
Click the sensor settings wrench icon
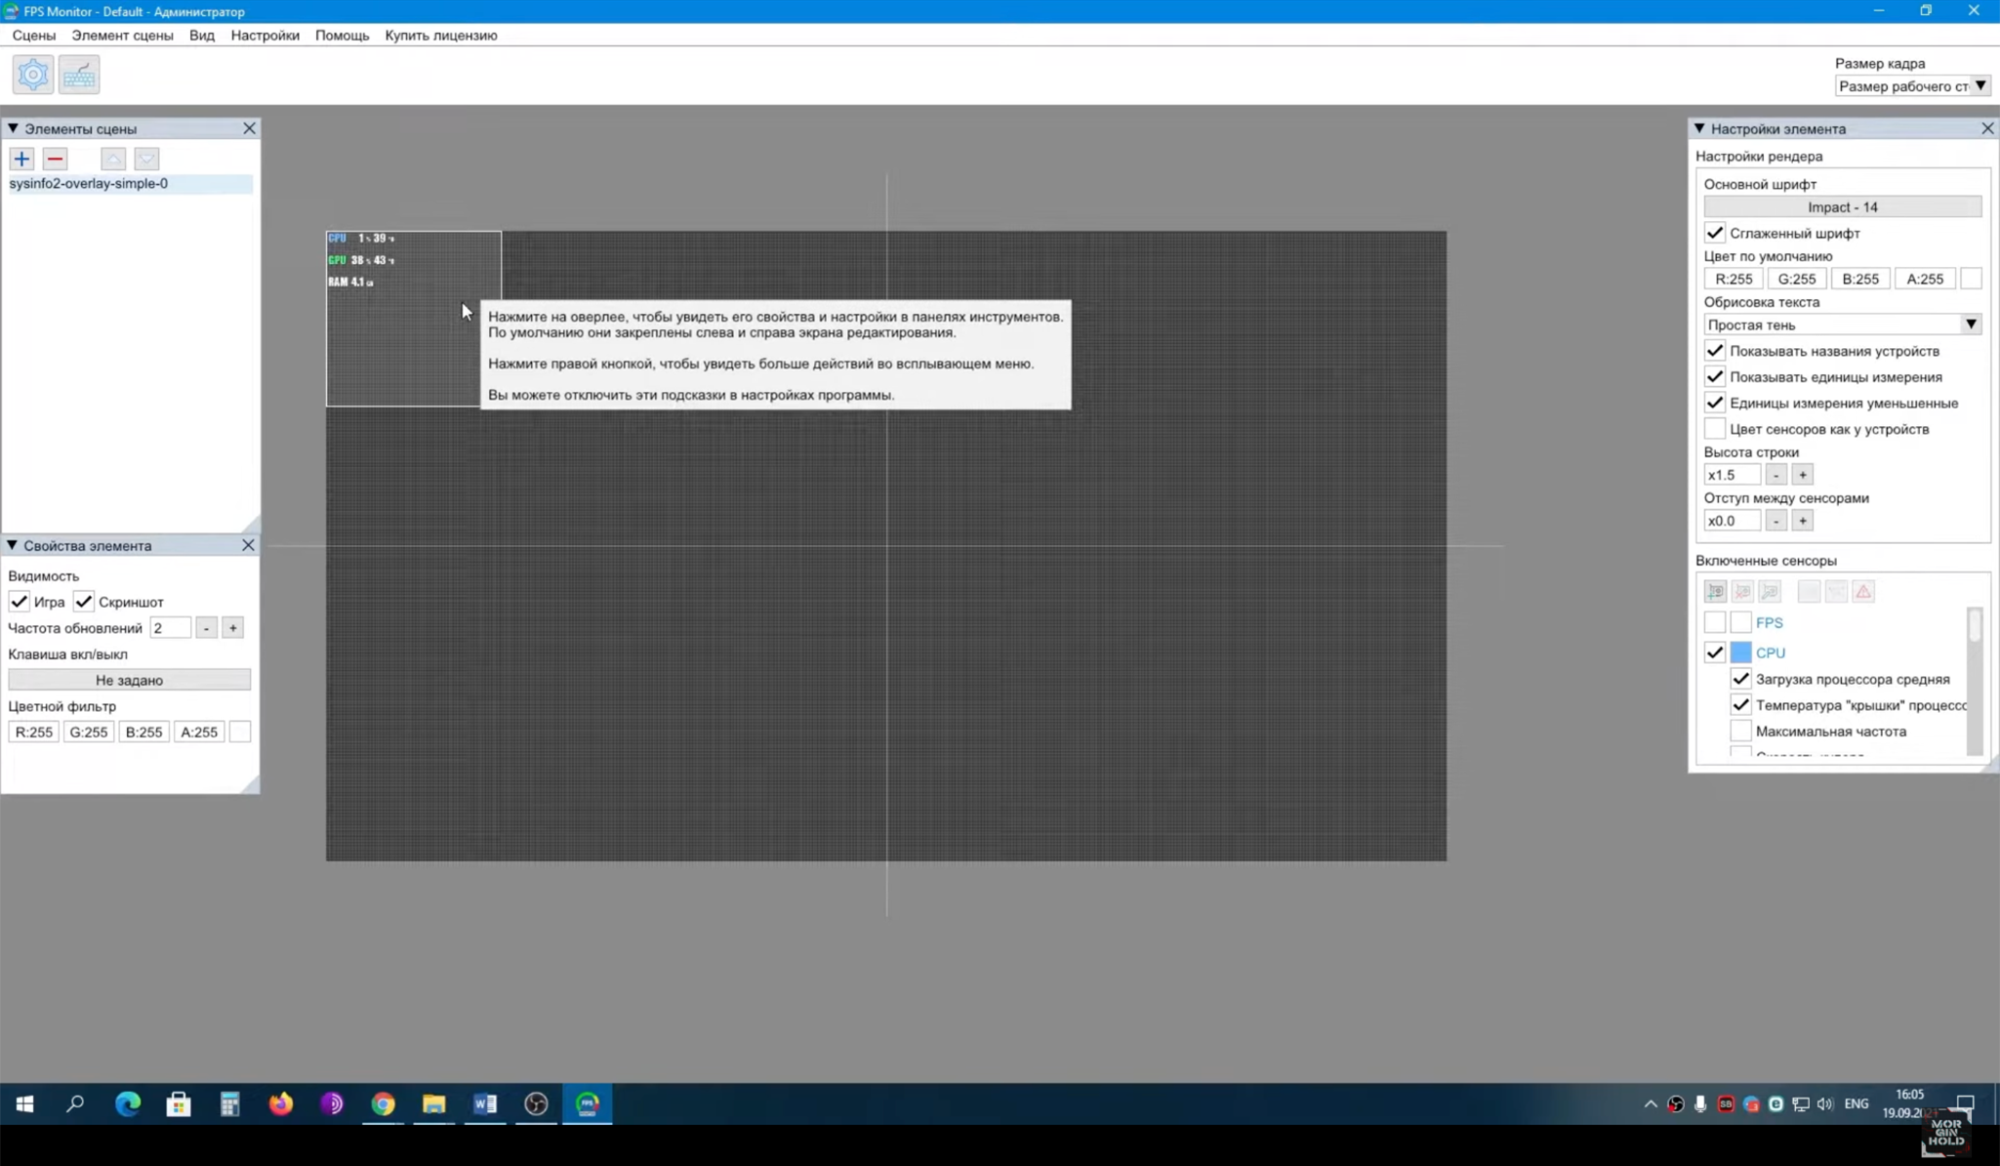[1770, 591]
